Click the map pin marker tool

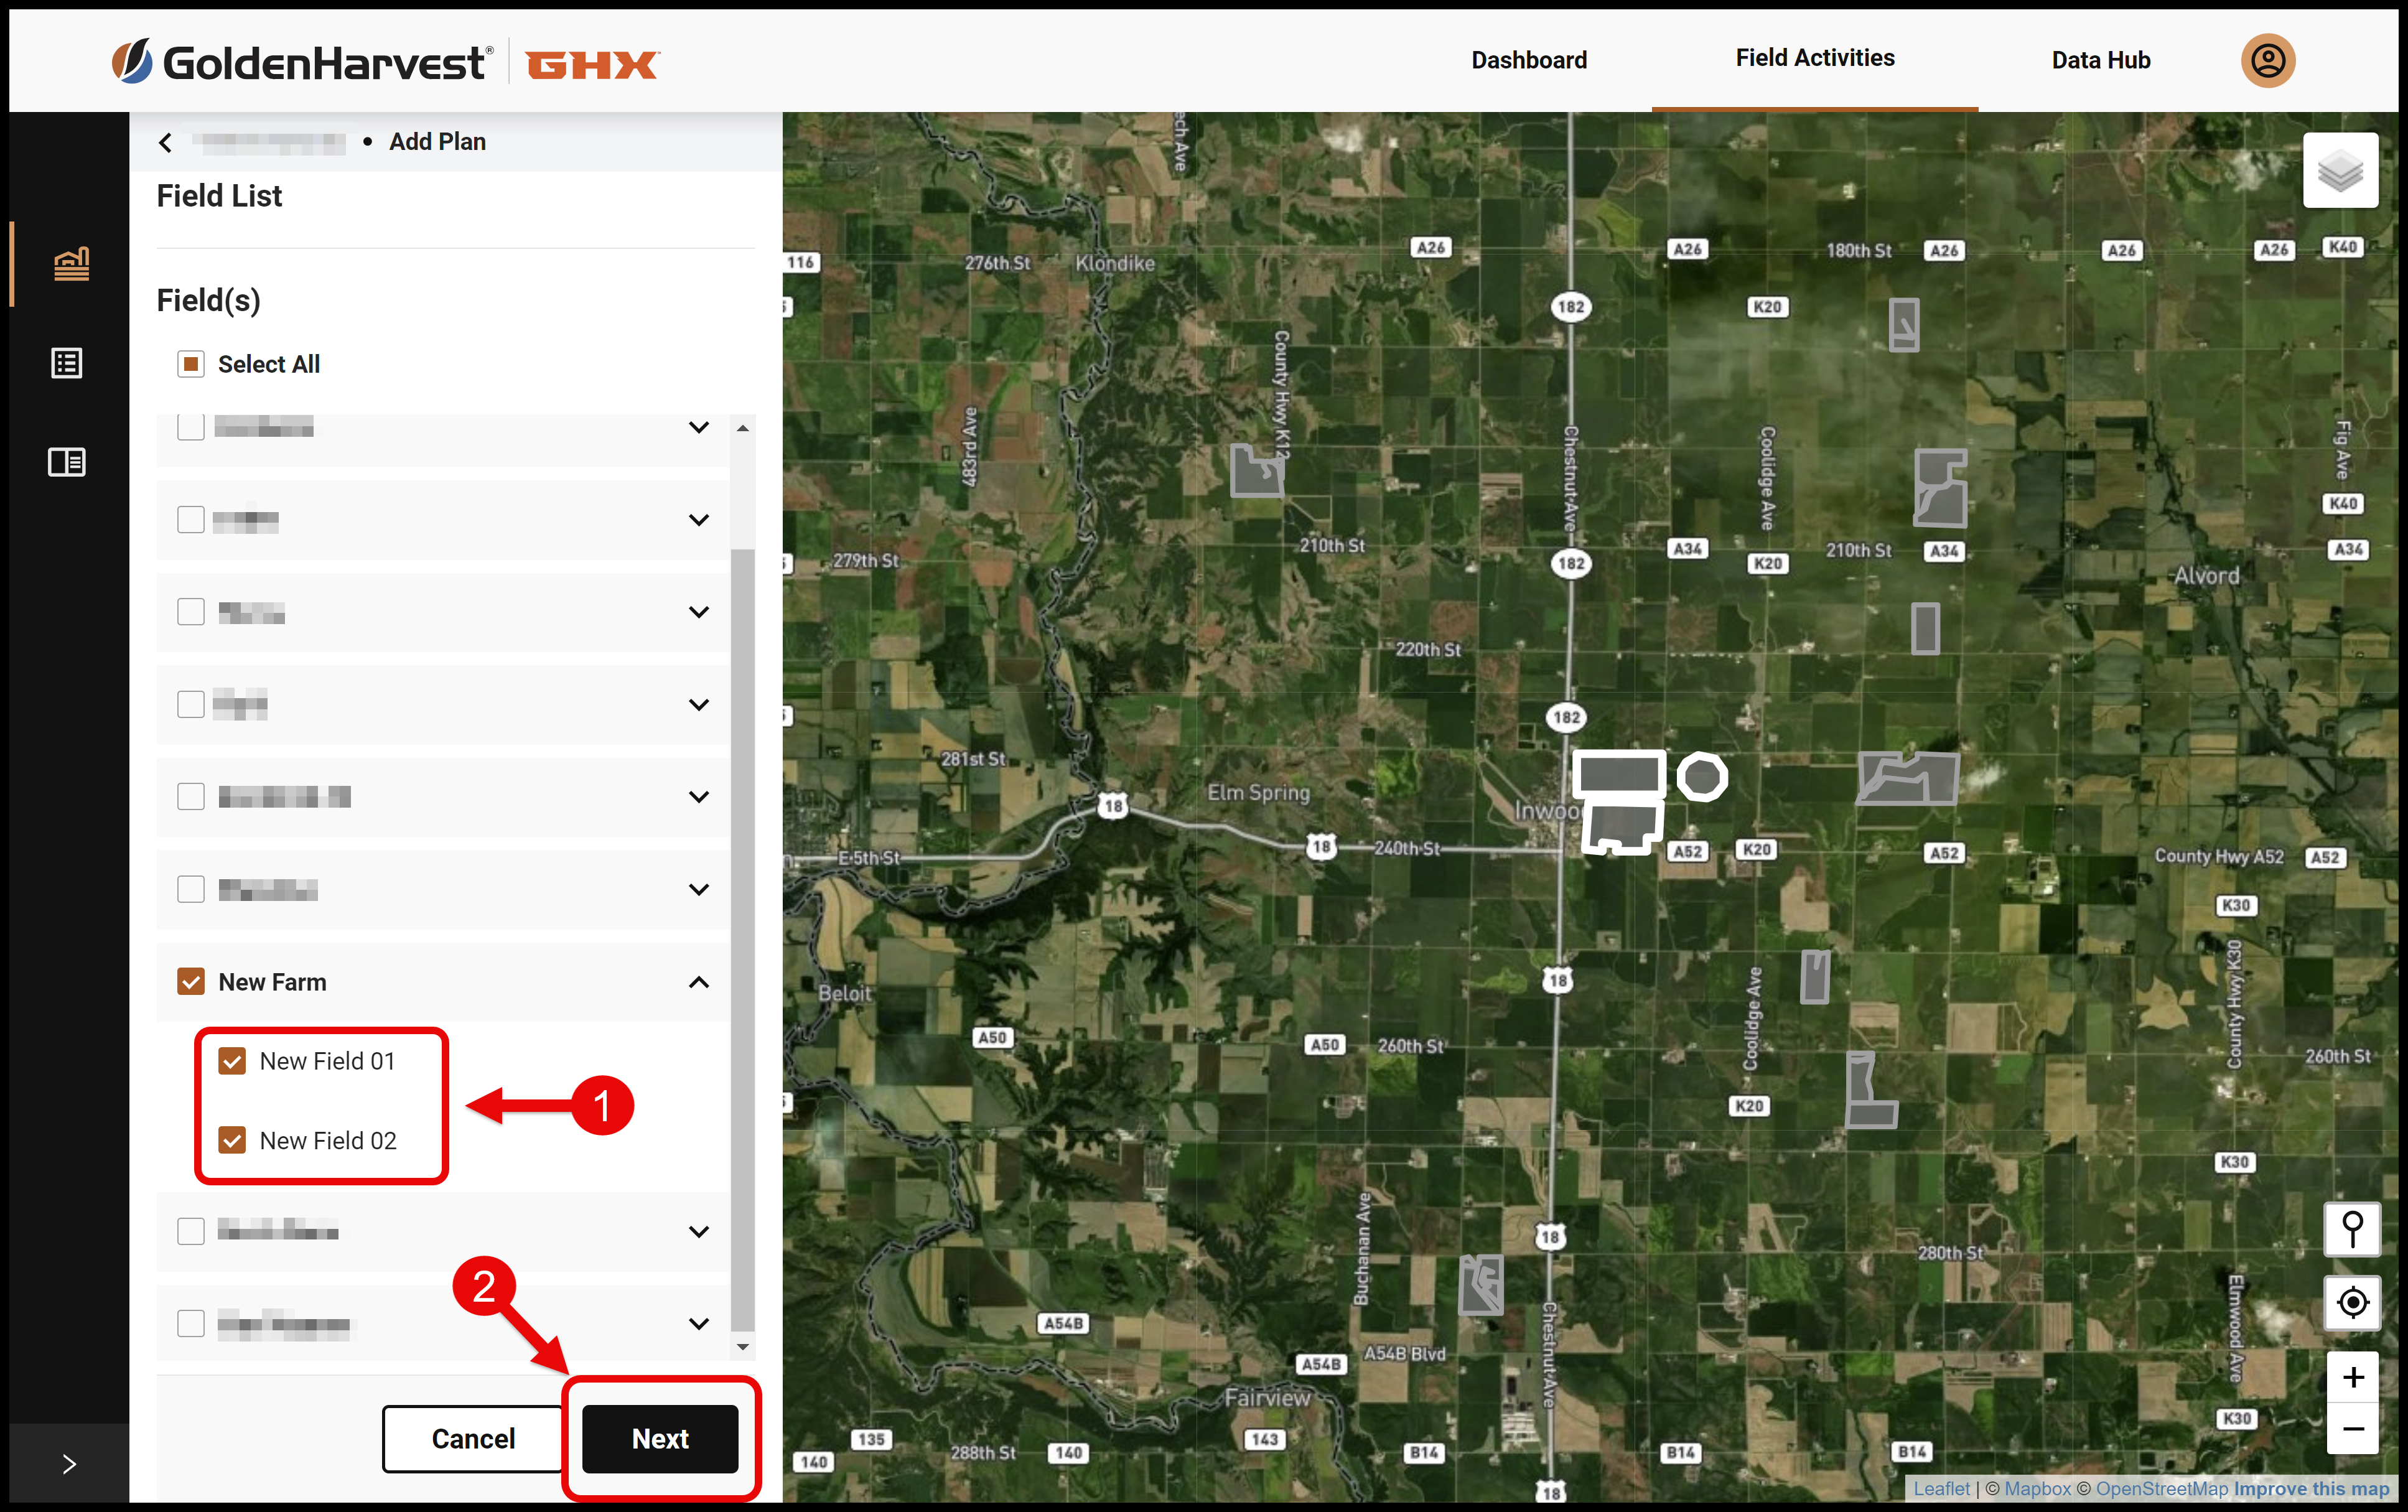(x=2352, y=1228)
